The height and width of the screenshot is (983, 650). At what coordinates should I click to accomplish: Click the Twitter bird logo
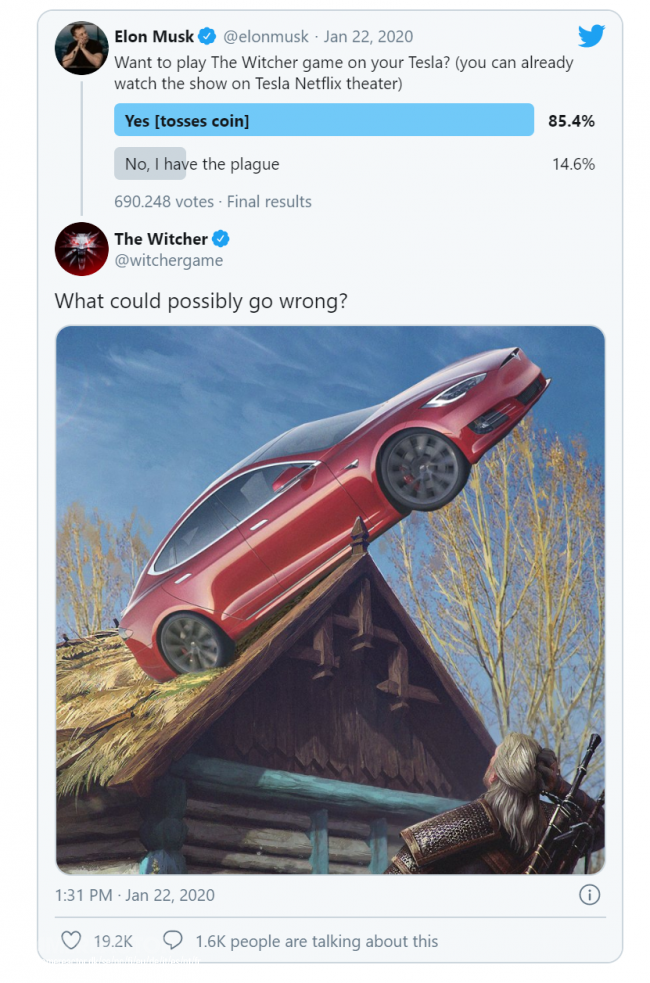click(x=591, y=35)
